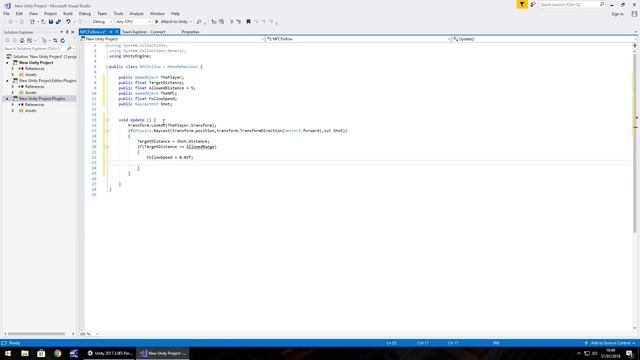Click the Save All toolbar icon
This screenshot has height=360, width=640.
[x=58, y=22]
